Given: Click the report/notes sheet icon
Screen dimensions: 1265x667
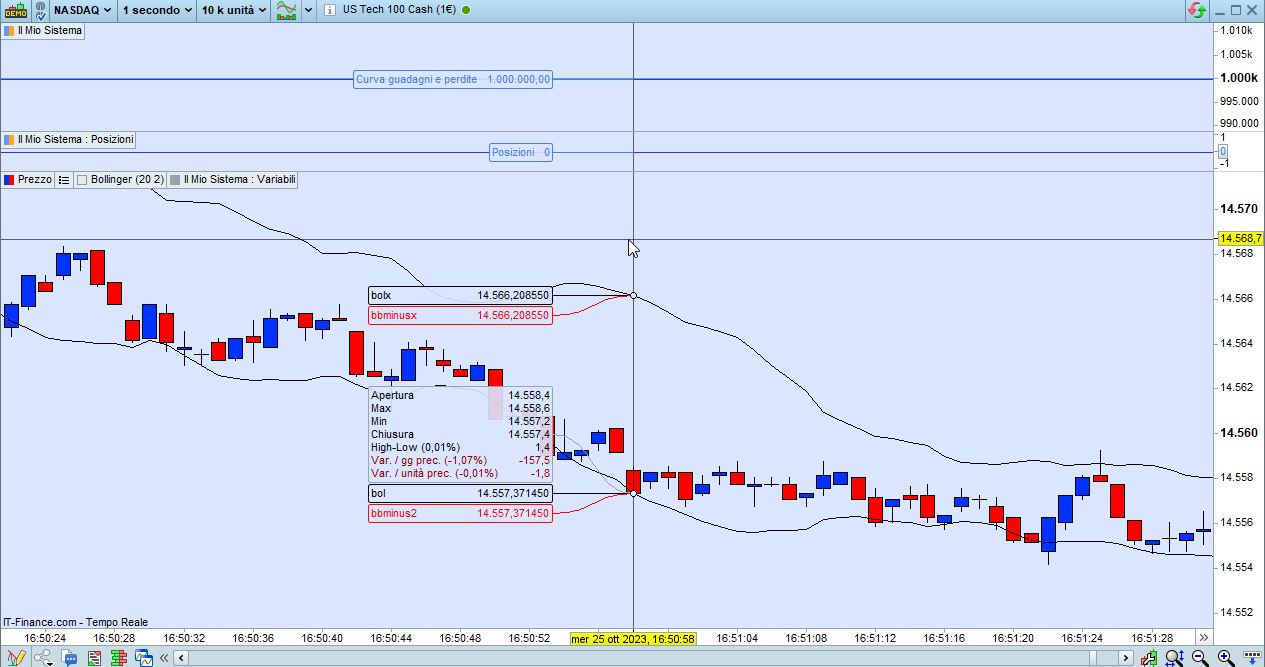Looking at the screenshot, I should 94,658.
